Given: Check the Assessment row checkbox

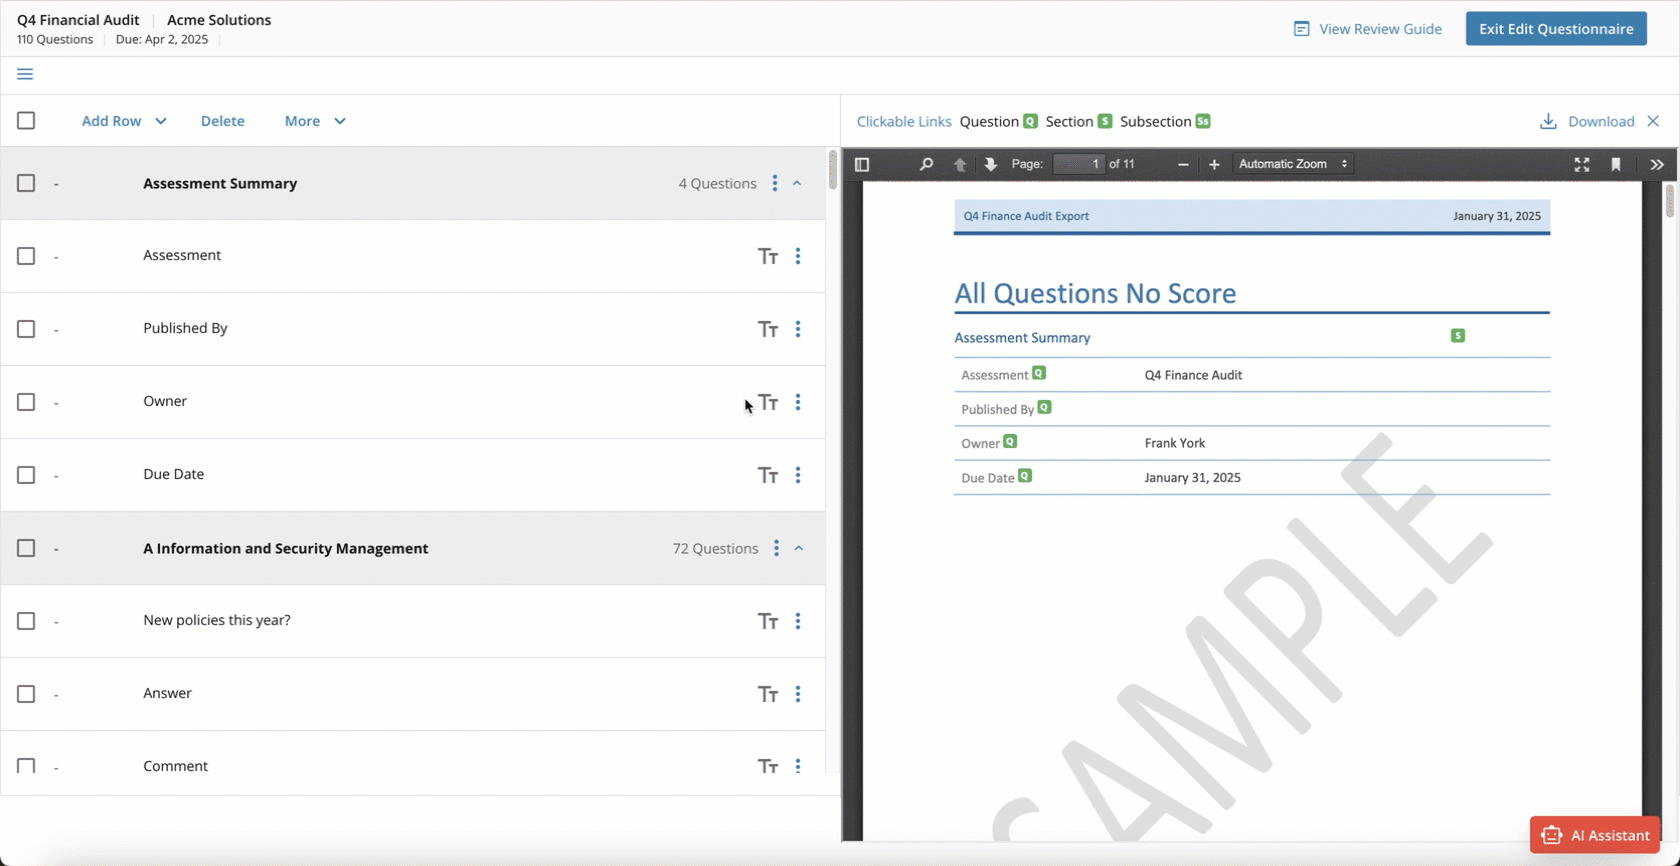Looking at the screenshot, I should [26, 256].
